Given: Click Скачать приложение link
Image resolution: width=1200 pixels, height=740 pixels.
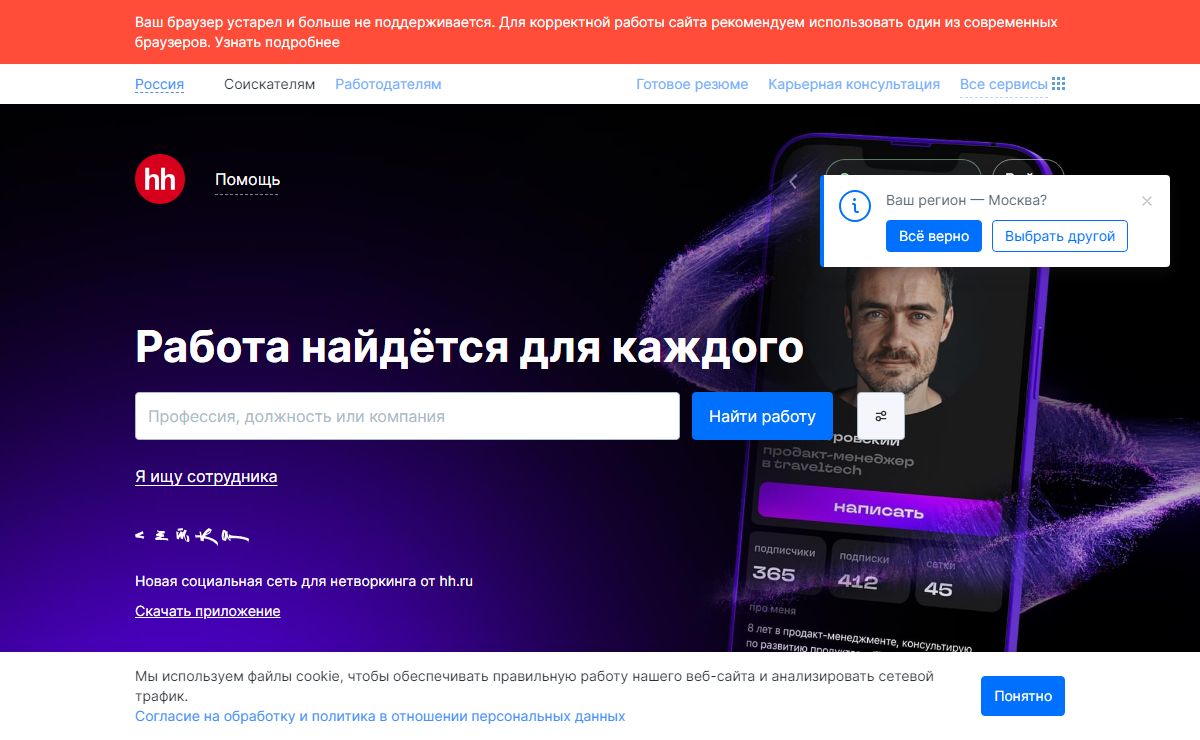Looking at the screenshot, I should point(208,611).
